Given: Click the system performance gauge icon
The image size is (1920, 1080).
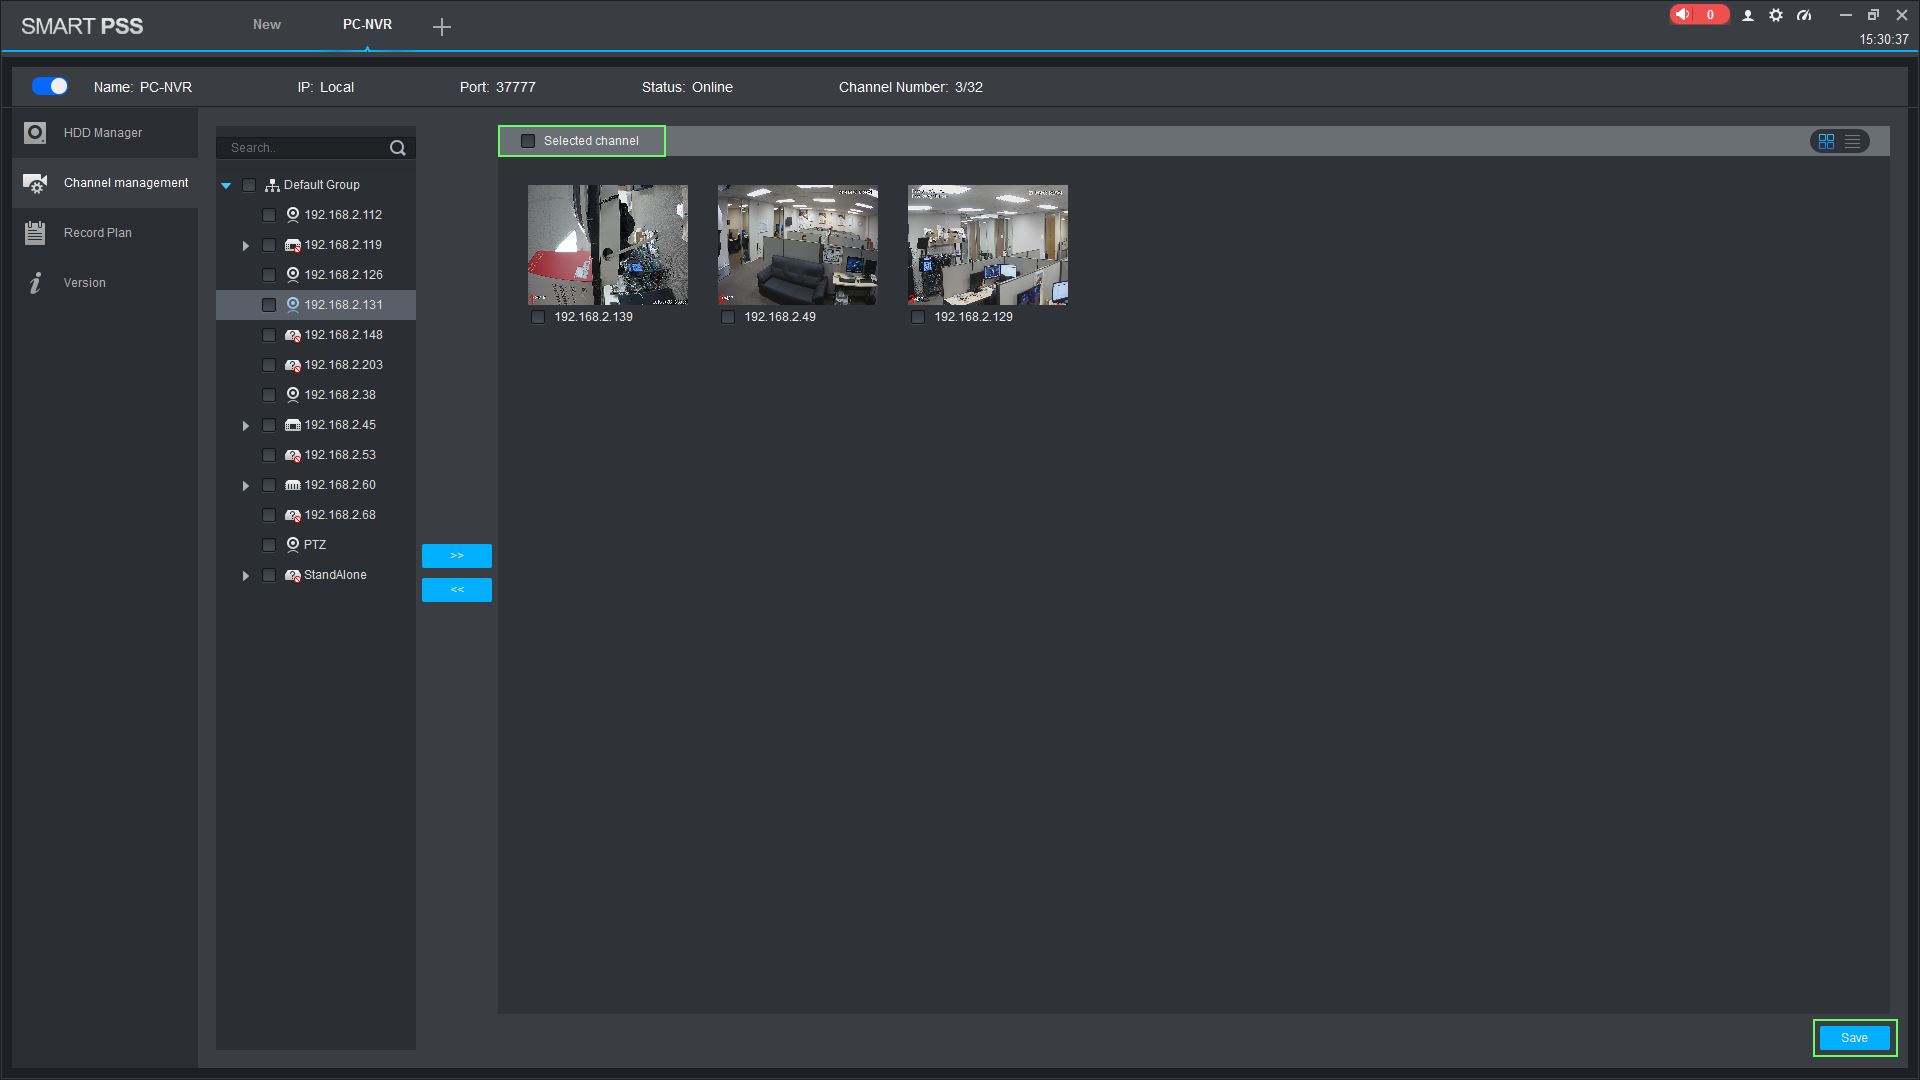Looking at the screenshot, I should (x=1804, y=15).
